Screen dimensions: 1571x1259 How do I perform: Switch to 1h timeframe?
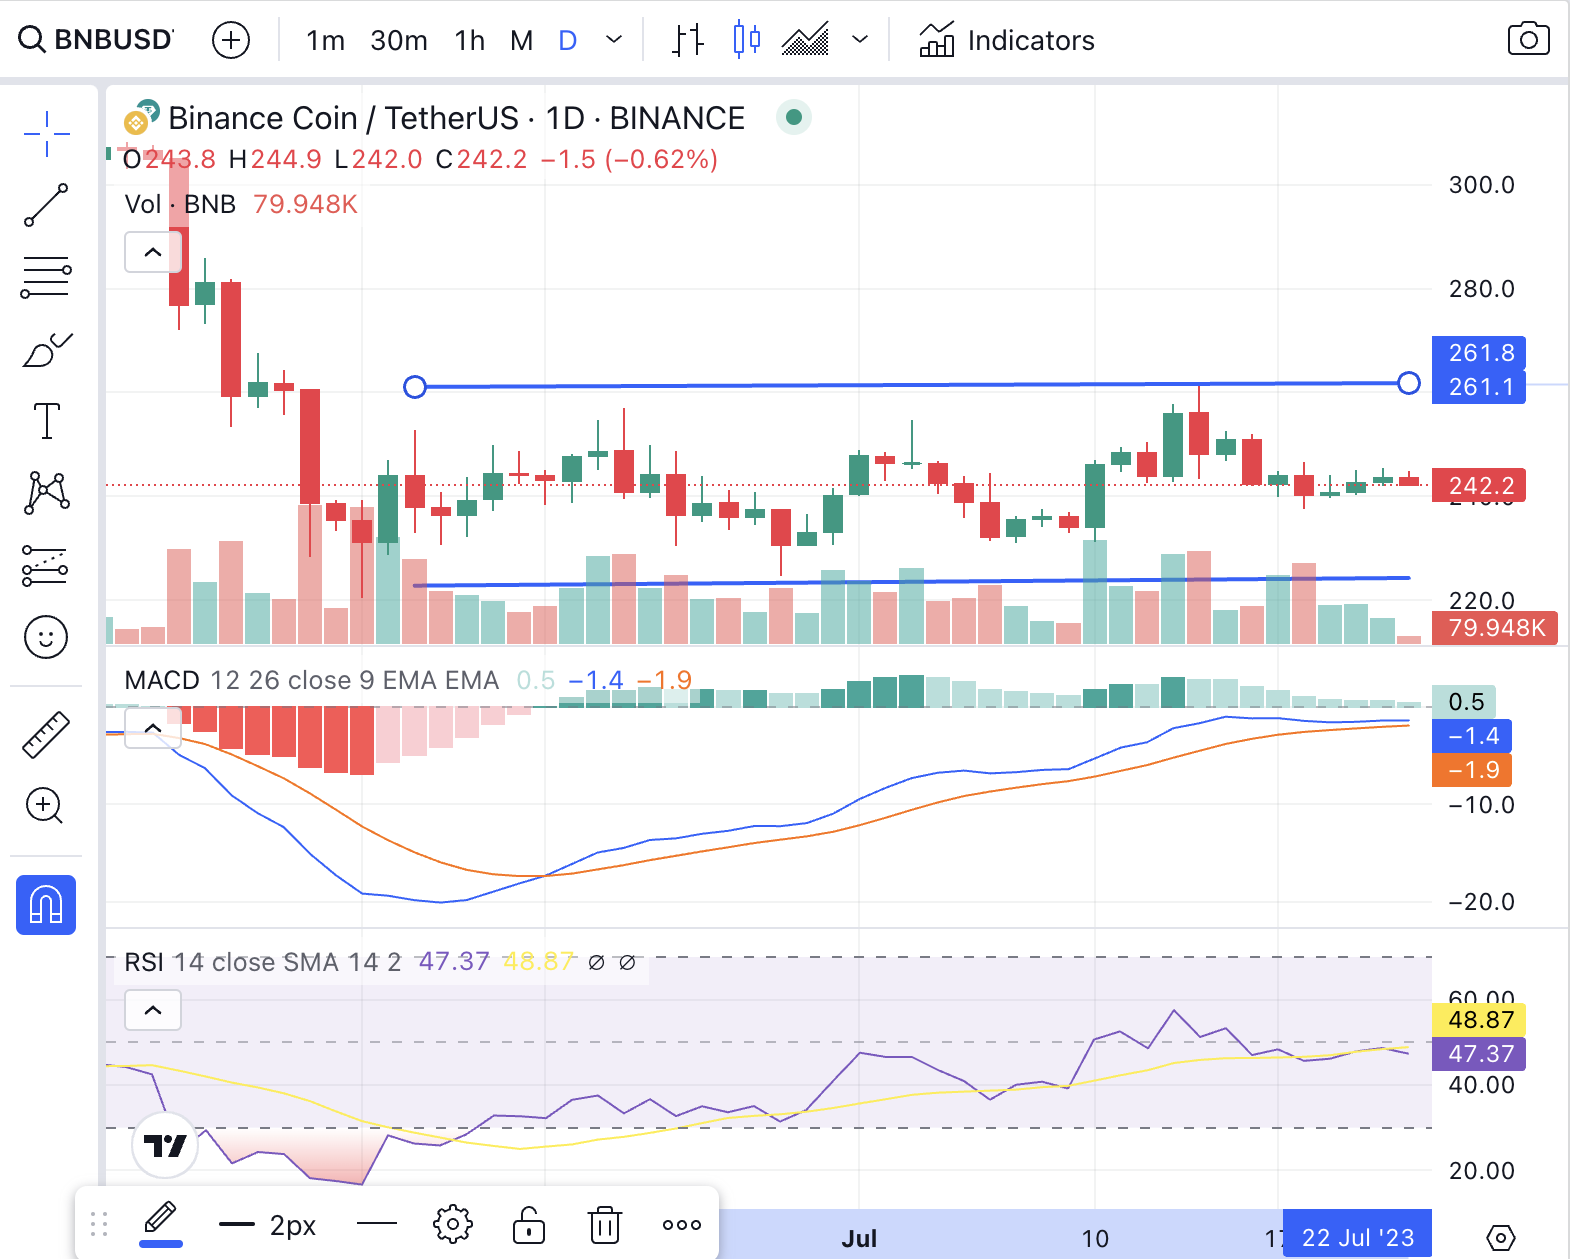(x=469, y=40)
